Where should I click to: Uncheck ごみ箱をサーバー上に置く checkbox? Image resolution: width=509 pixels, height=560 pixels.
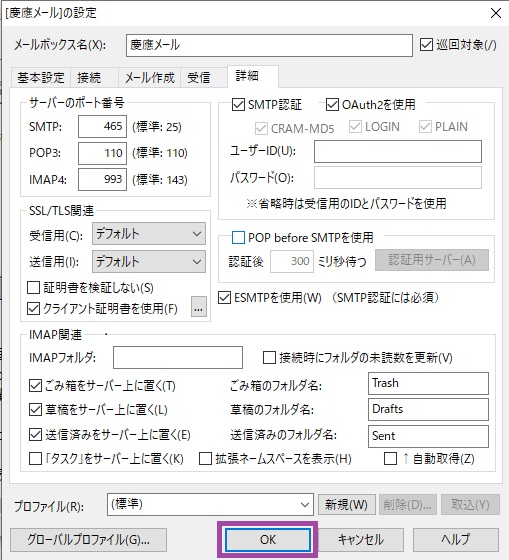pos(35,386)
